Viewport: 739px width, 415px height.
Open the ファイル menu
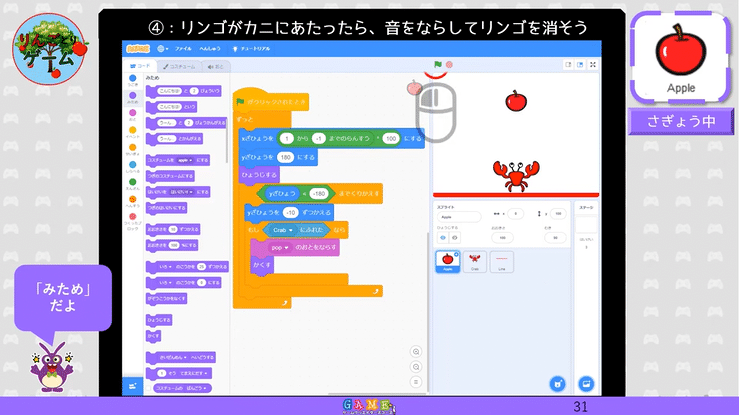pyautogui.click(x=184, y=48)
